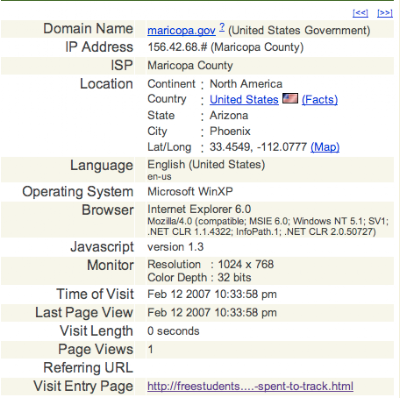Click the 1024 x 768 resolution value
Screen dimensions: 400x398
click(x=246, y=264)
